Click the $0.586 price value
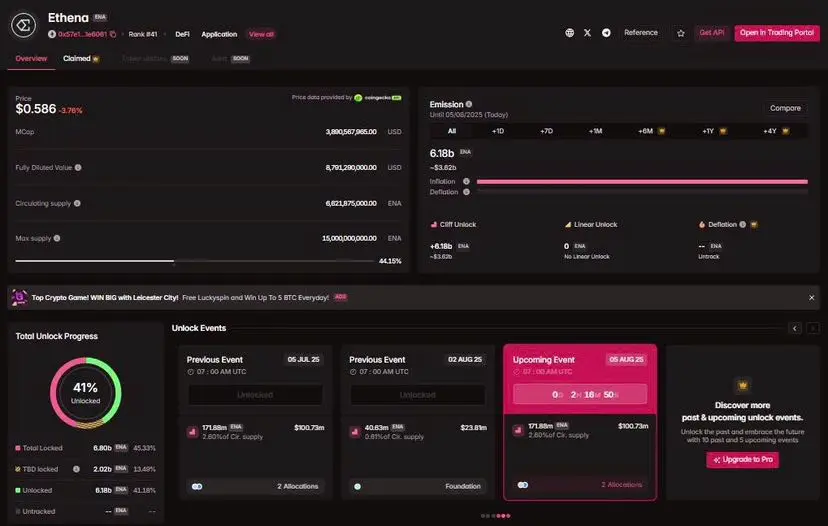This screenshot has width=828, height=526. (x=36, y=109)
